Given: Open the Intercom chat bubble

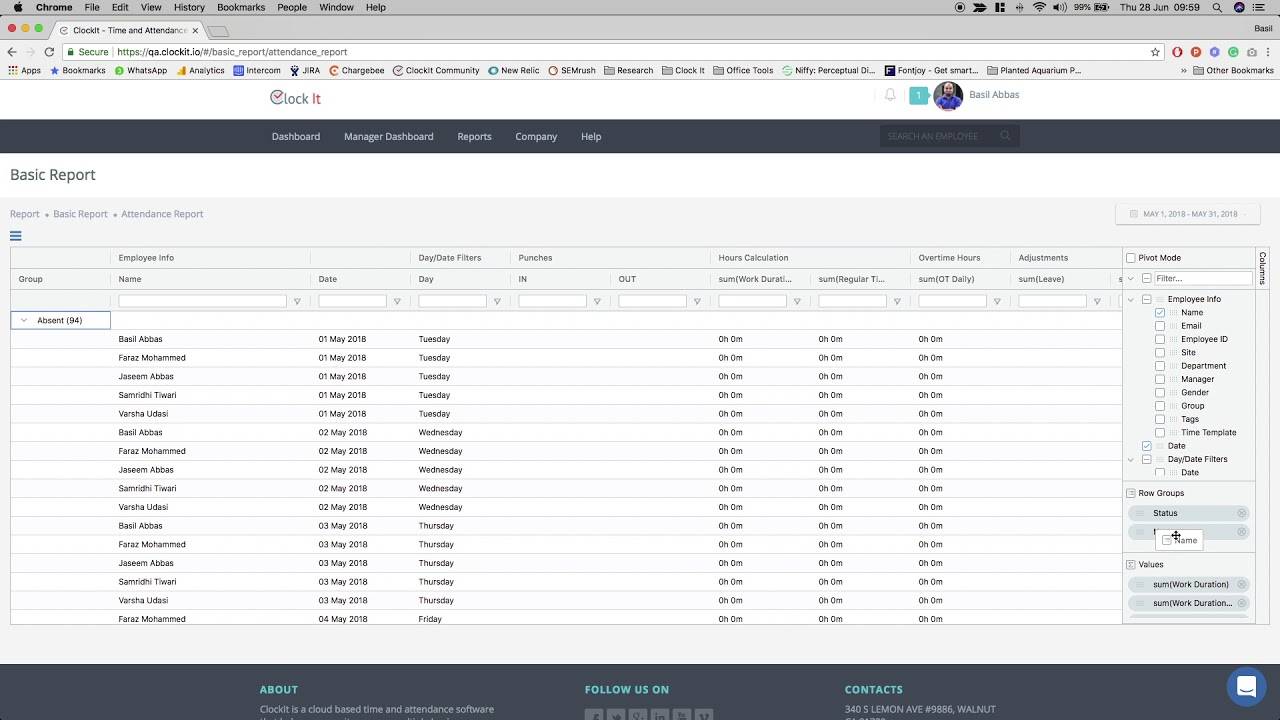Looking at the screenshot, I should [x=1246, y=687].
